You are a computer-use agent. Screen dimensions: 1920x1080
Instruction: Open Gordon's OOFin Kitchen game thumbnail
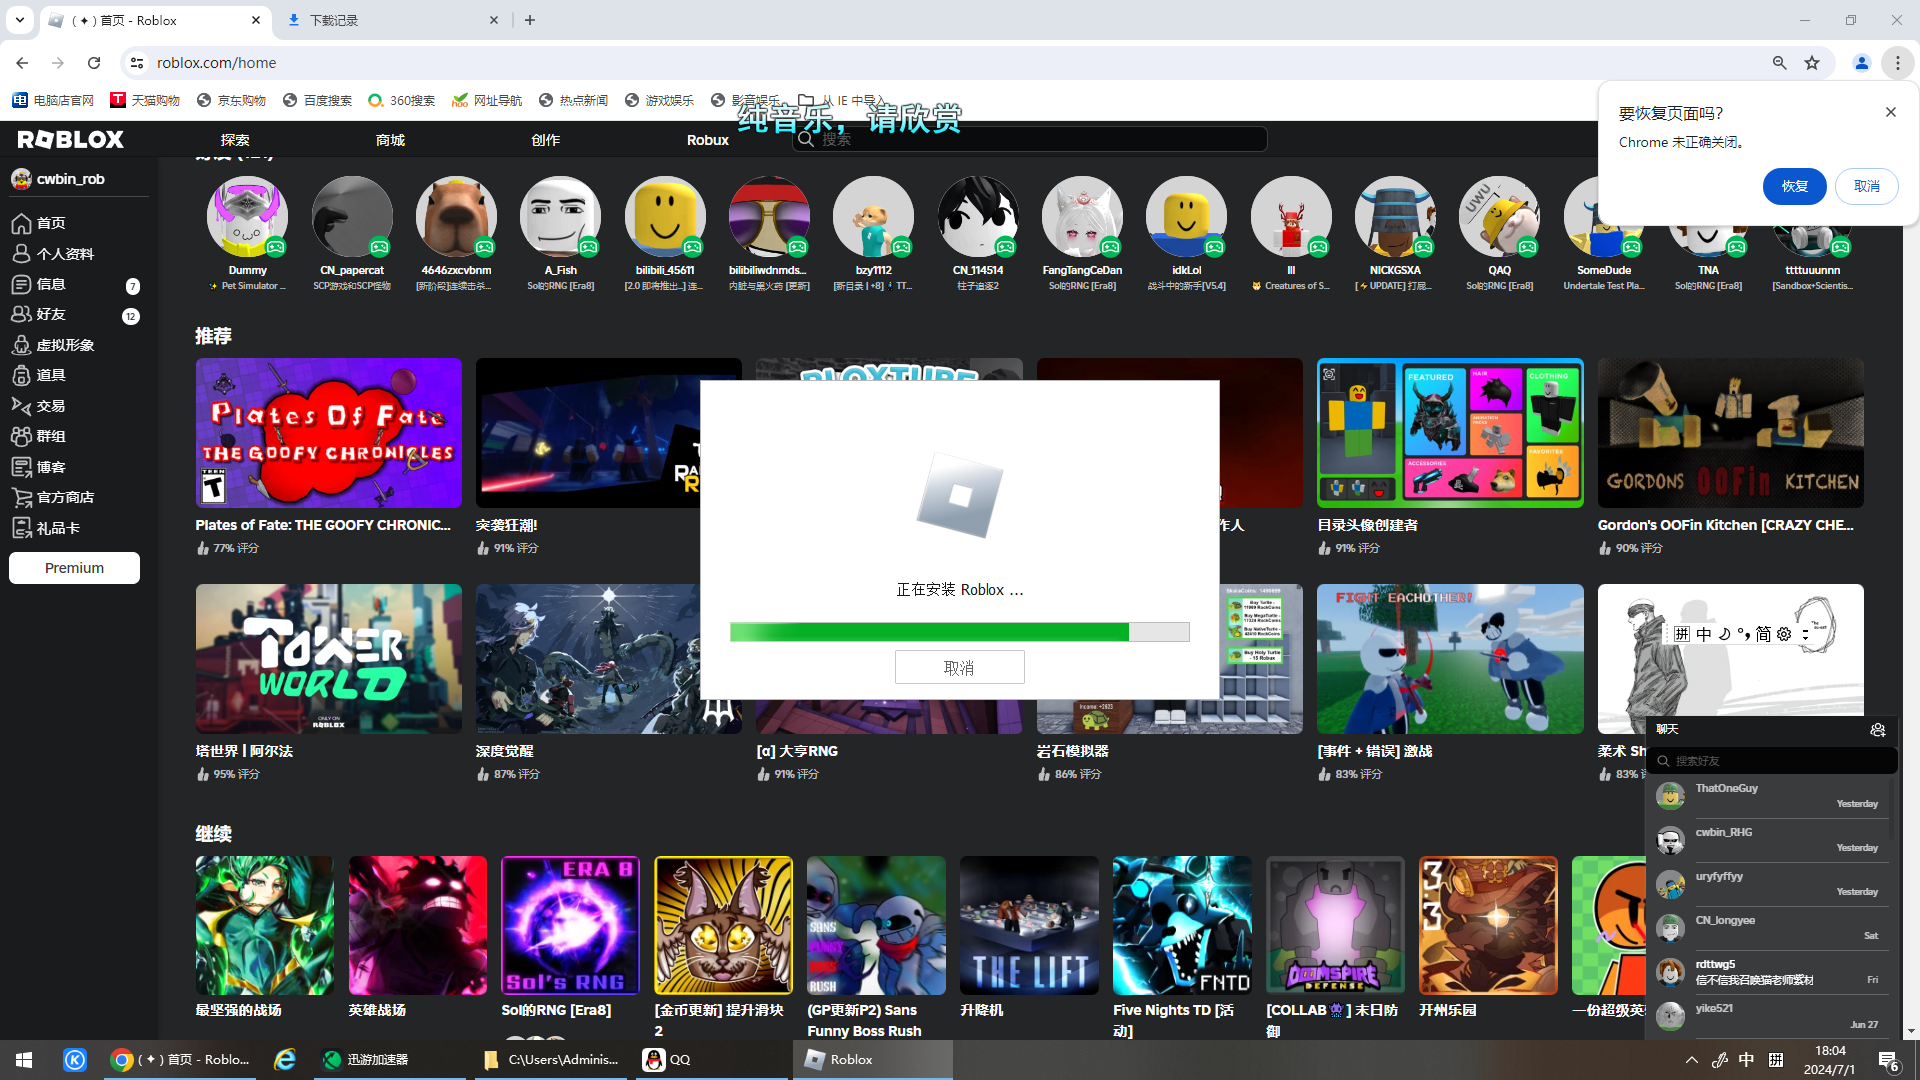[x=1730, y=433]
